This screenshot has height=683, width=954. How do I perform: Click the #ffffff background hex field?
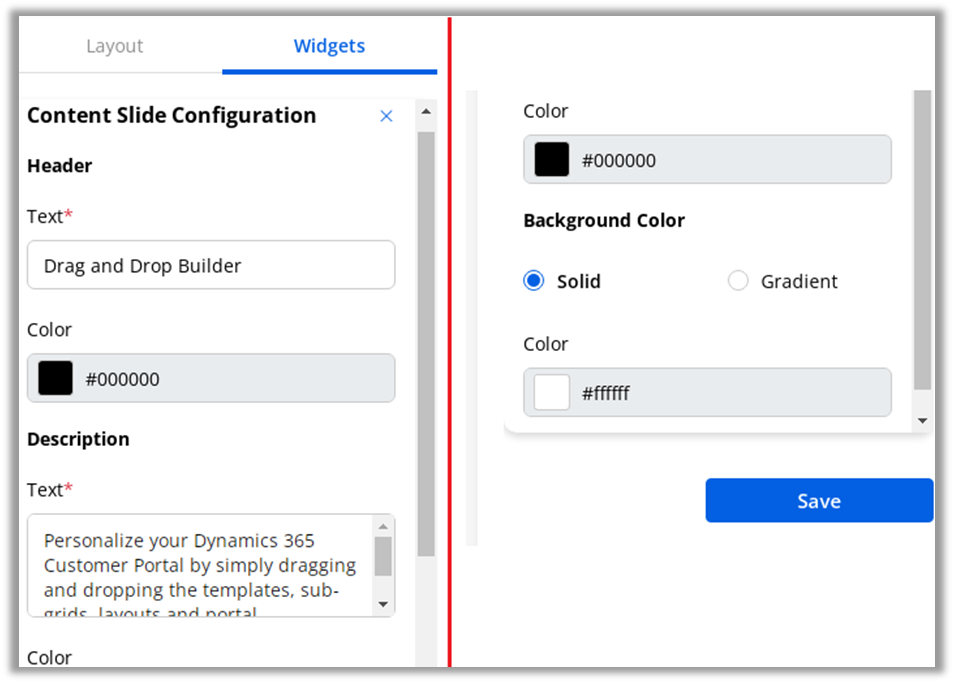(730, 393)
